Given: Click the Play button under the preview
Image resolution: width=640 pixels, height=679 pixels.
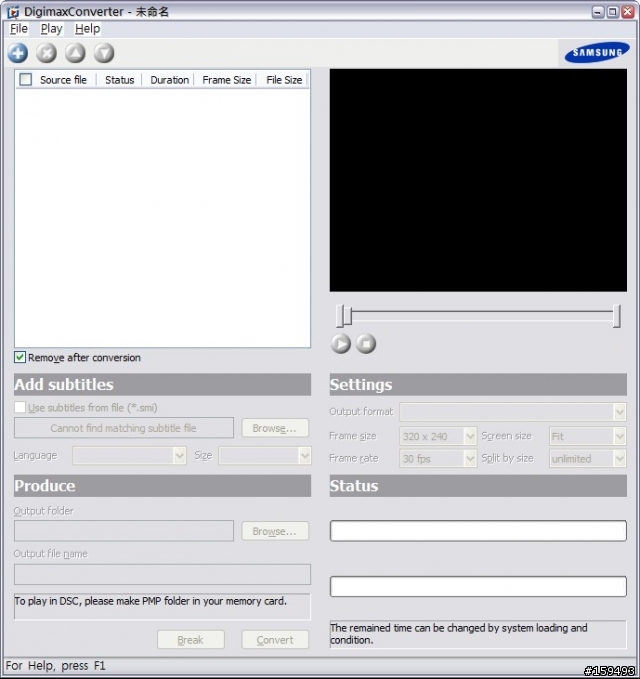Looking at the screenshot, I should coord(341,344).
